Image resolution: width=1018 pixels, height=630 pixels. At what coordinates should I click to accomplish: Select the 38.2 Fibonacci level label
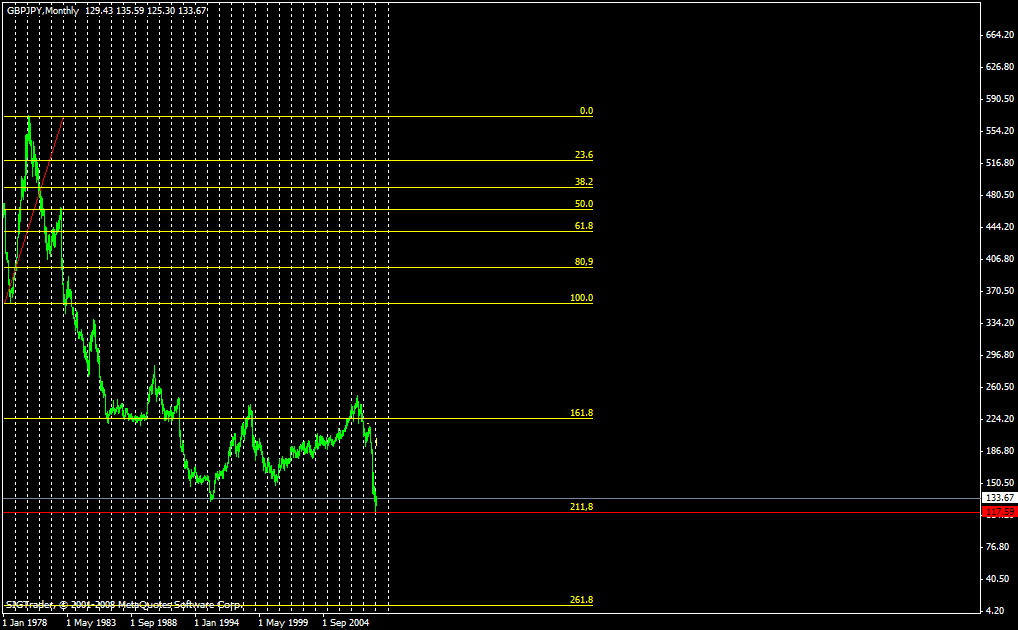click(x=584, y=183)
